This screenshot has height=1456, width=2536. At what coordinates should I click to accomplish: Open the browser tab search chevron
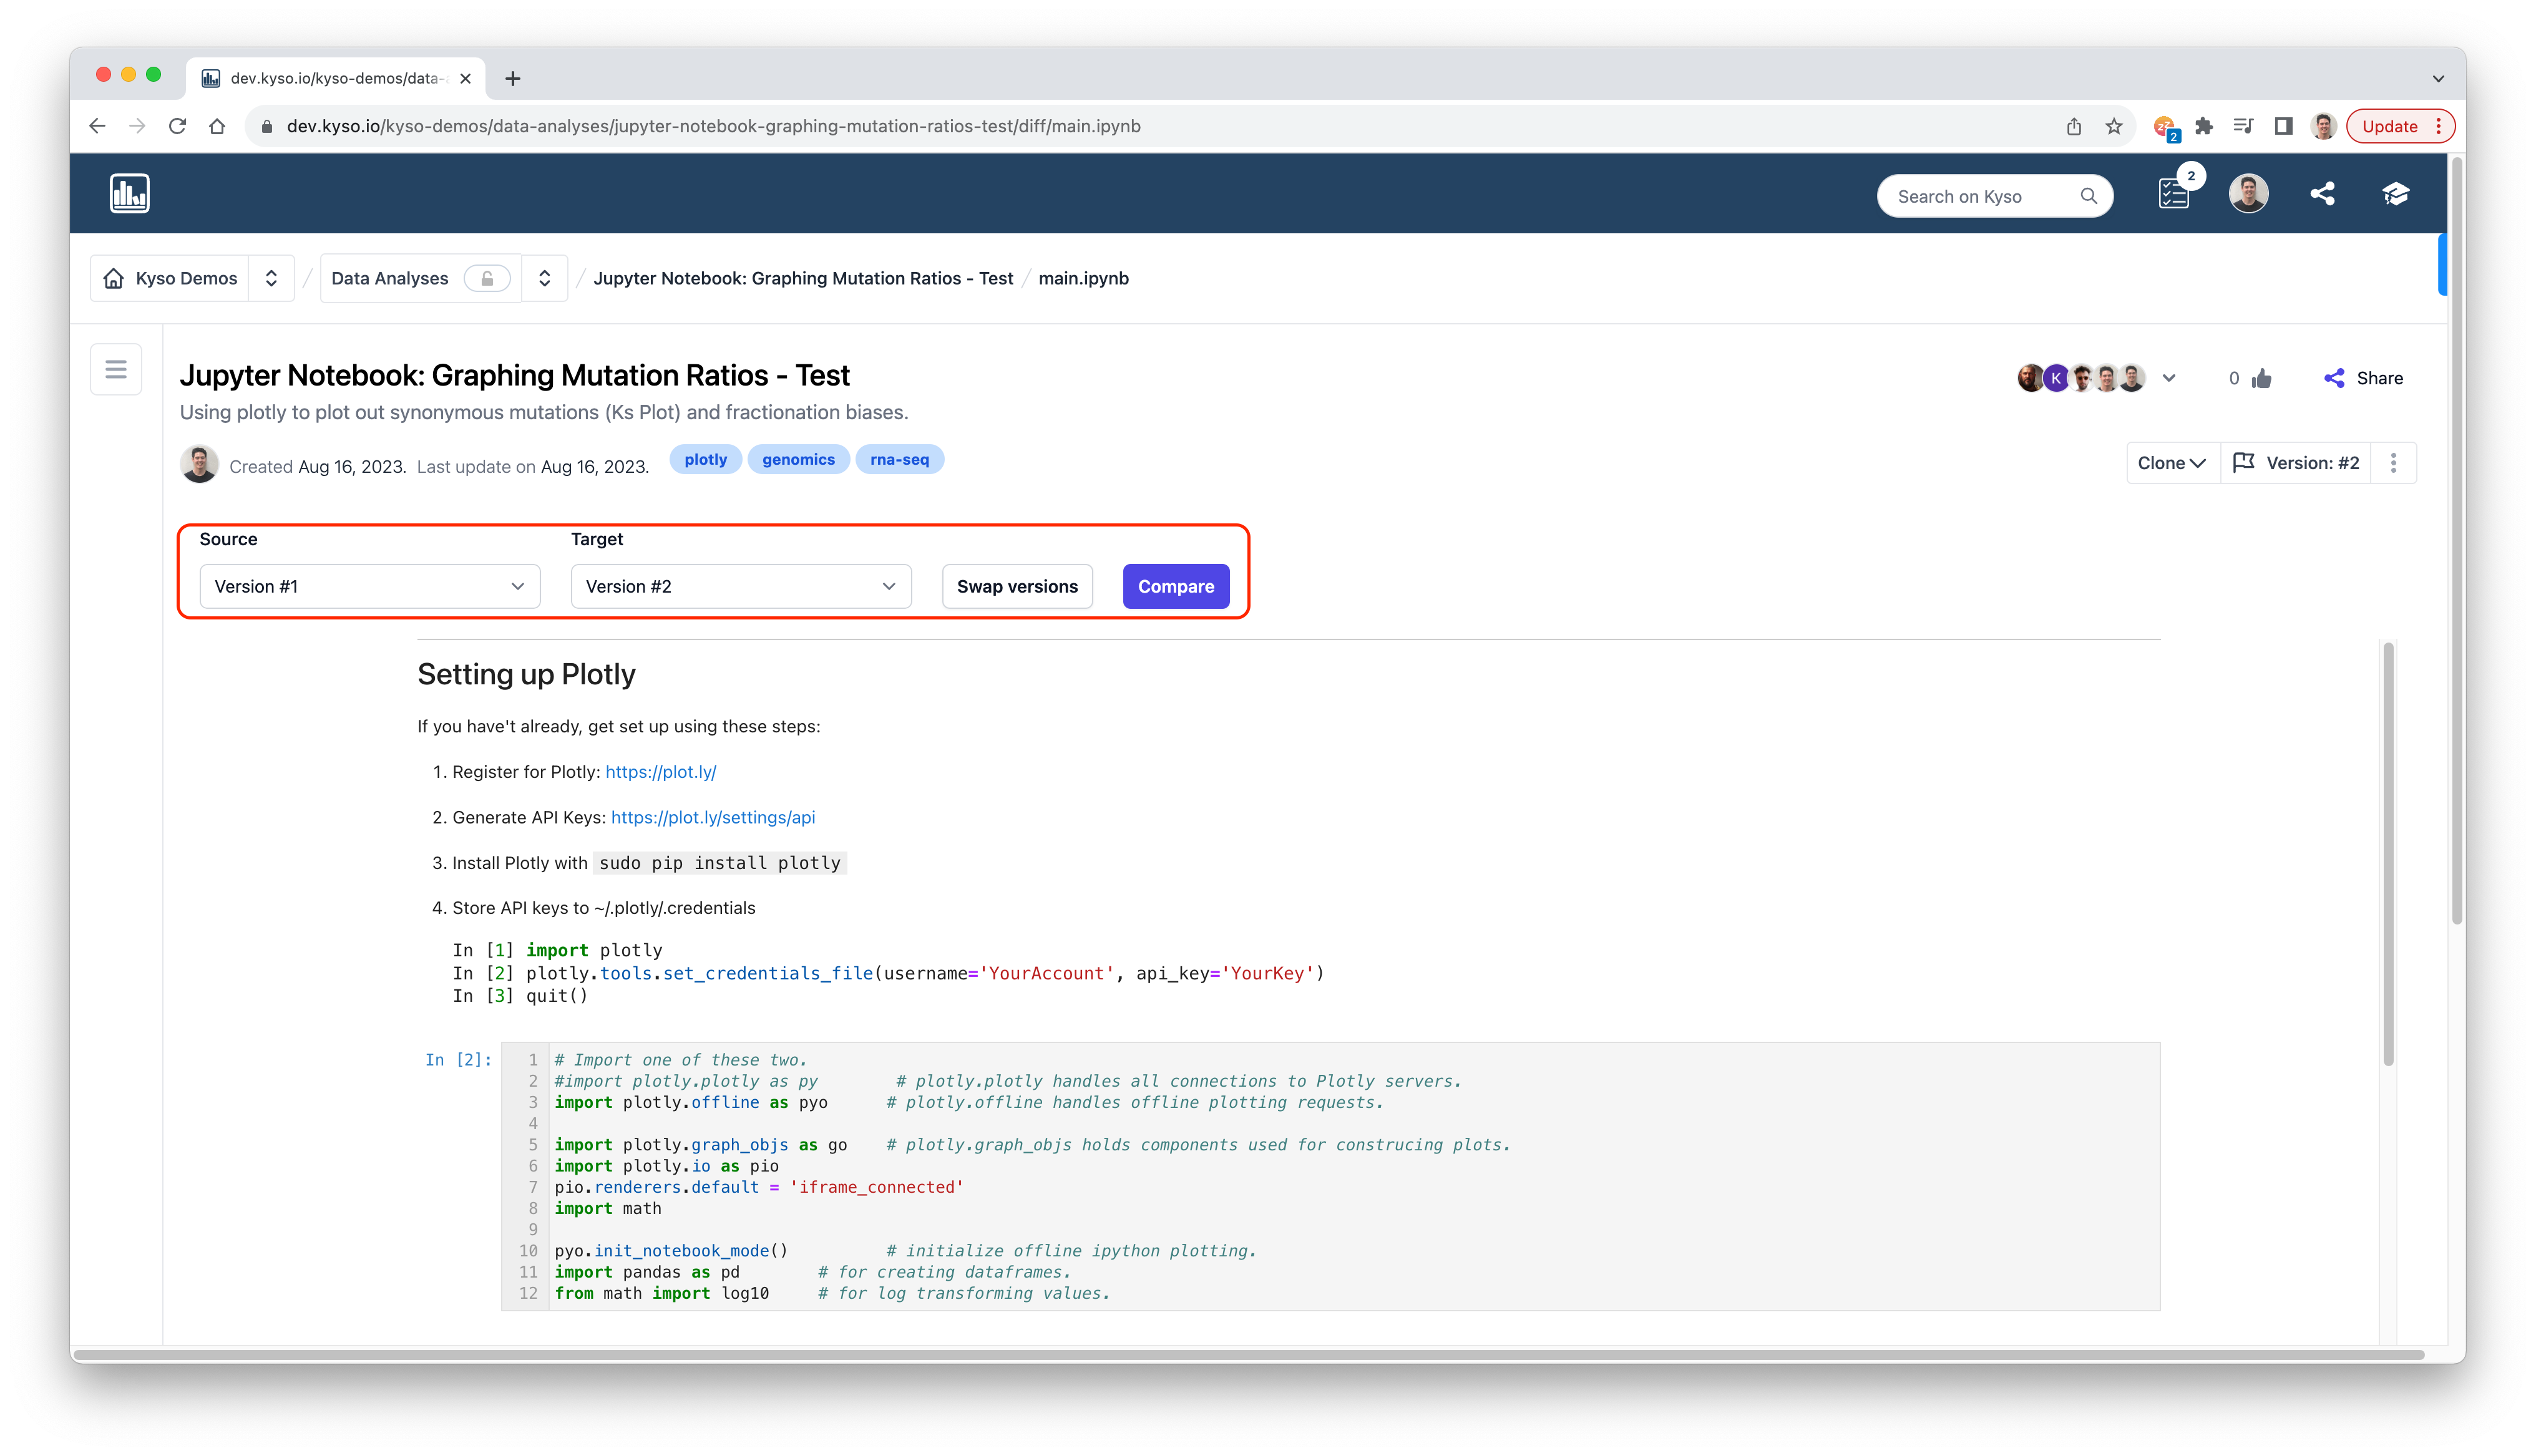[x=2438, y=78]
